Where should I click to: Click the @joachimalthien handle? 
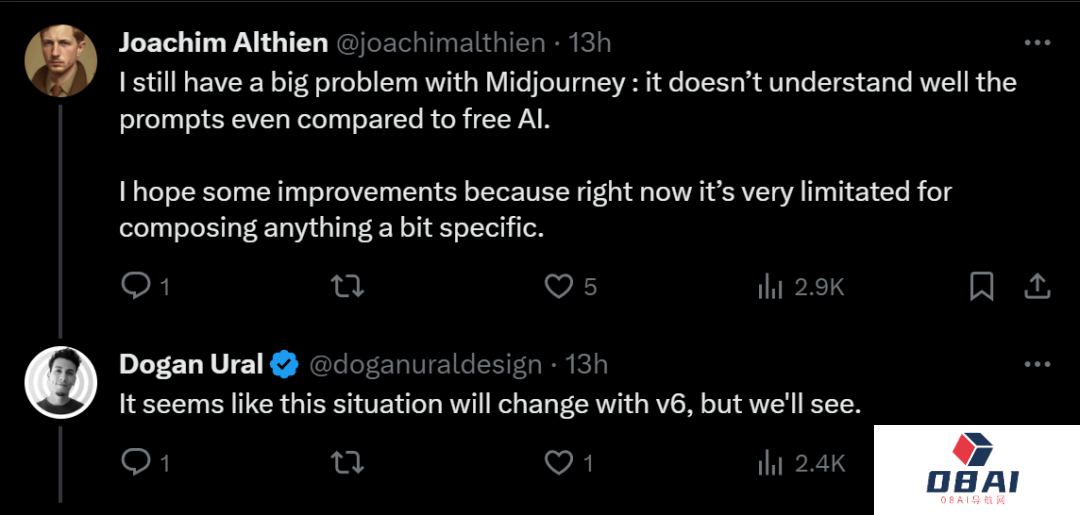click(441, 43)
